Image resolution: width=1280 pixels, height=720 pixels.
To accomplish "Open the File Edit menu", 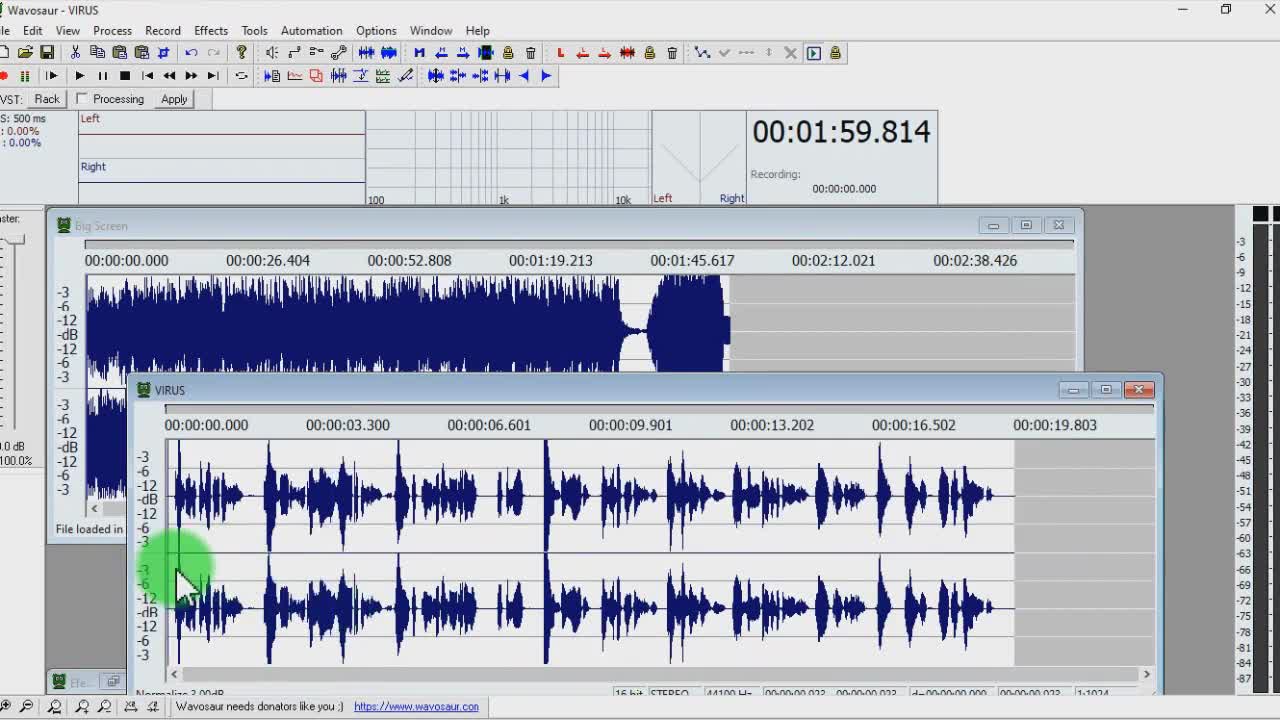I will [33, 31].
